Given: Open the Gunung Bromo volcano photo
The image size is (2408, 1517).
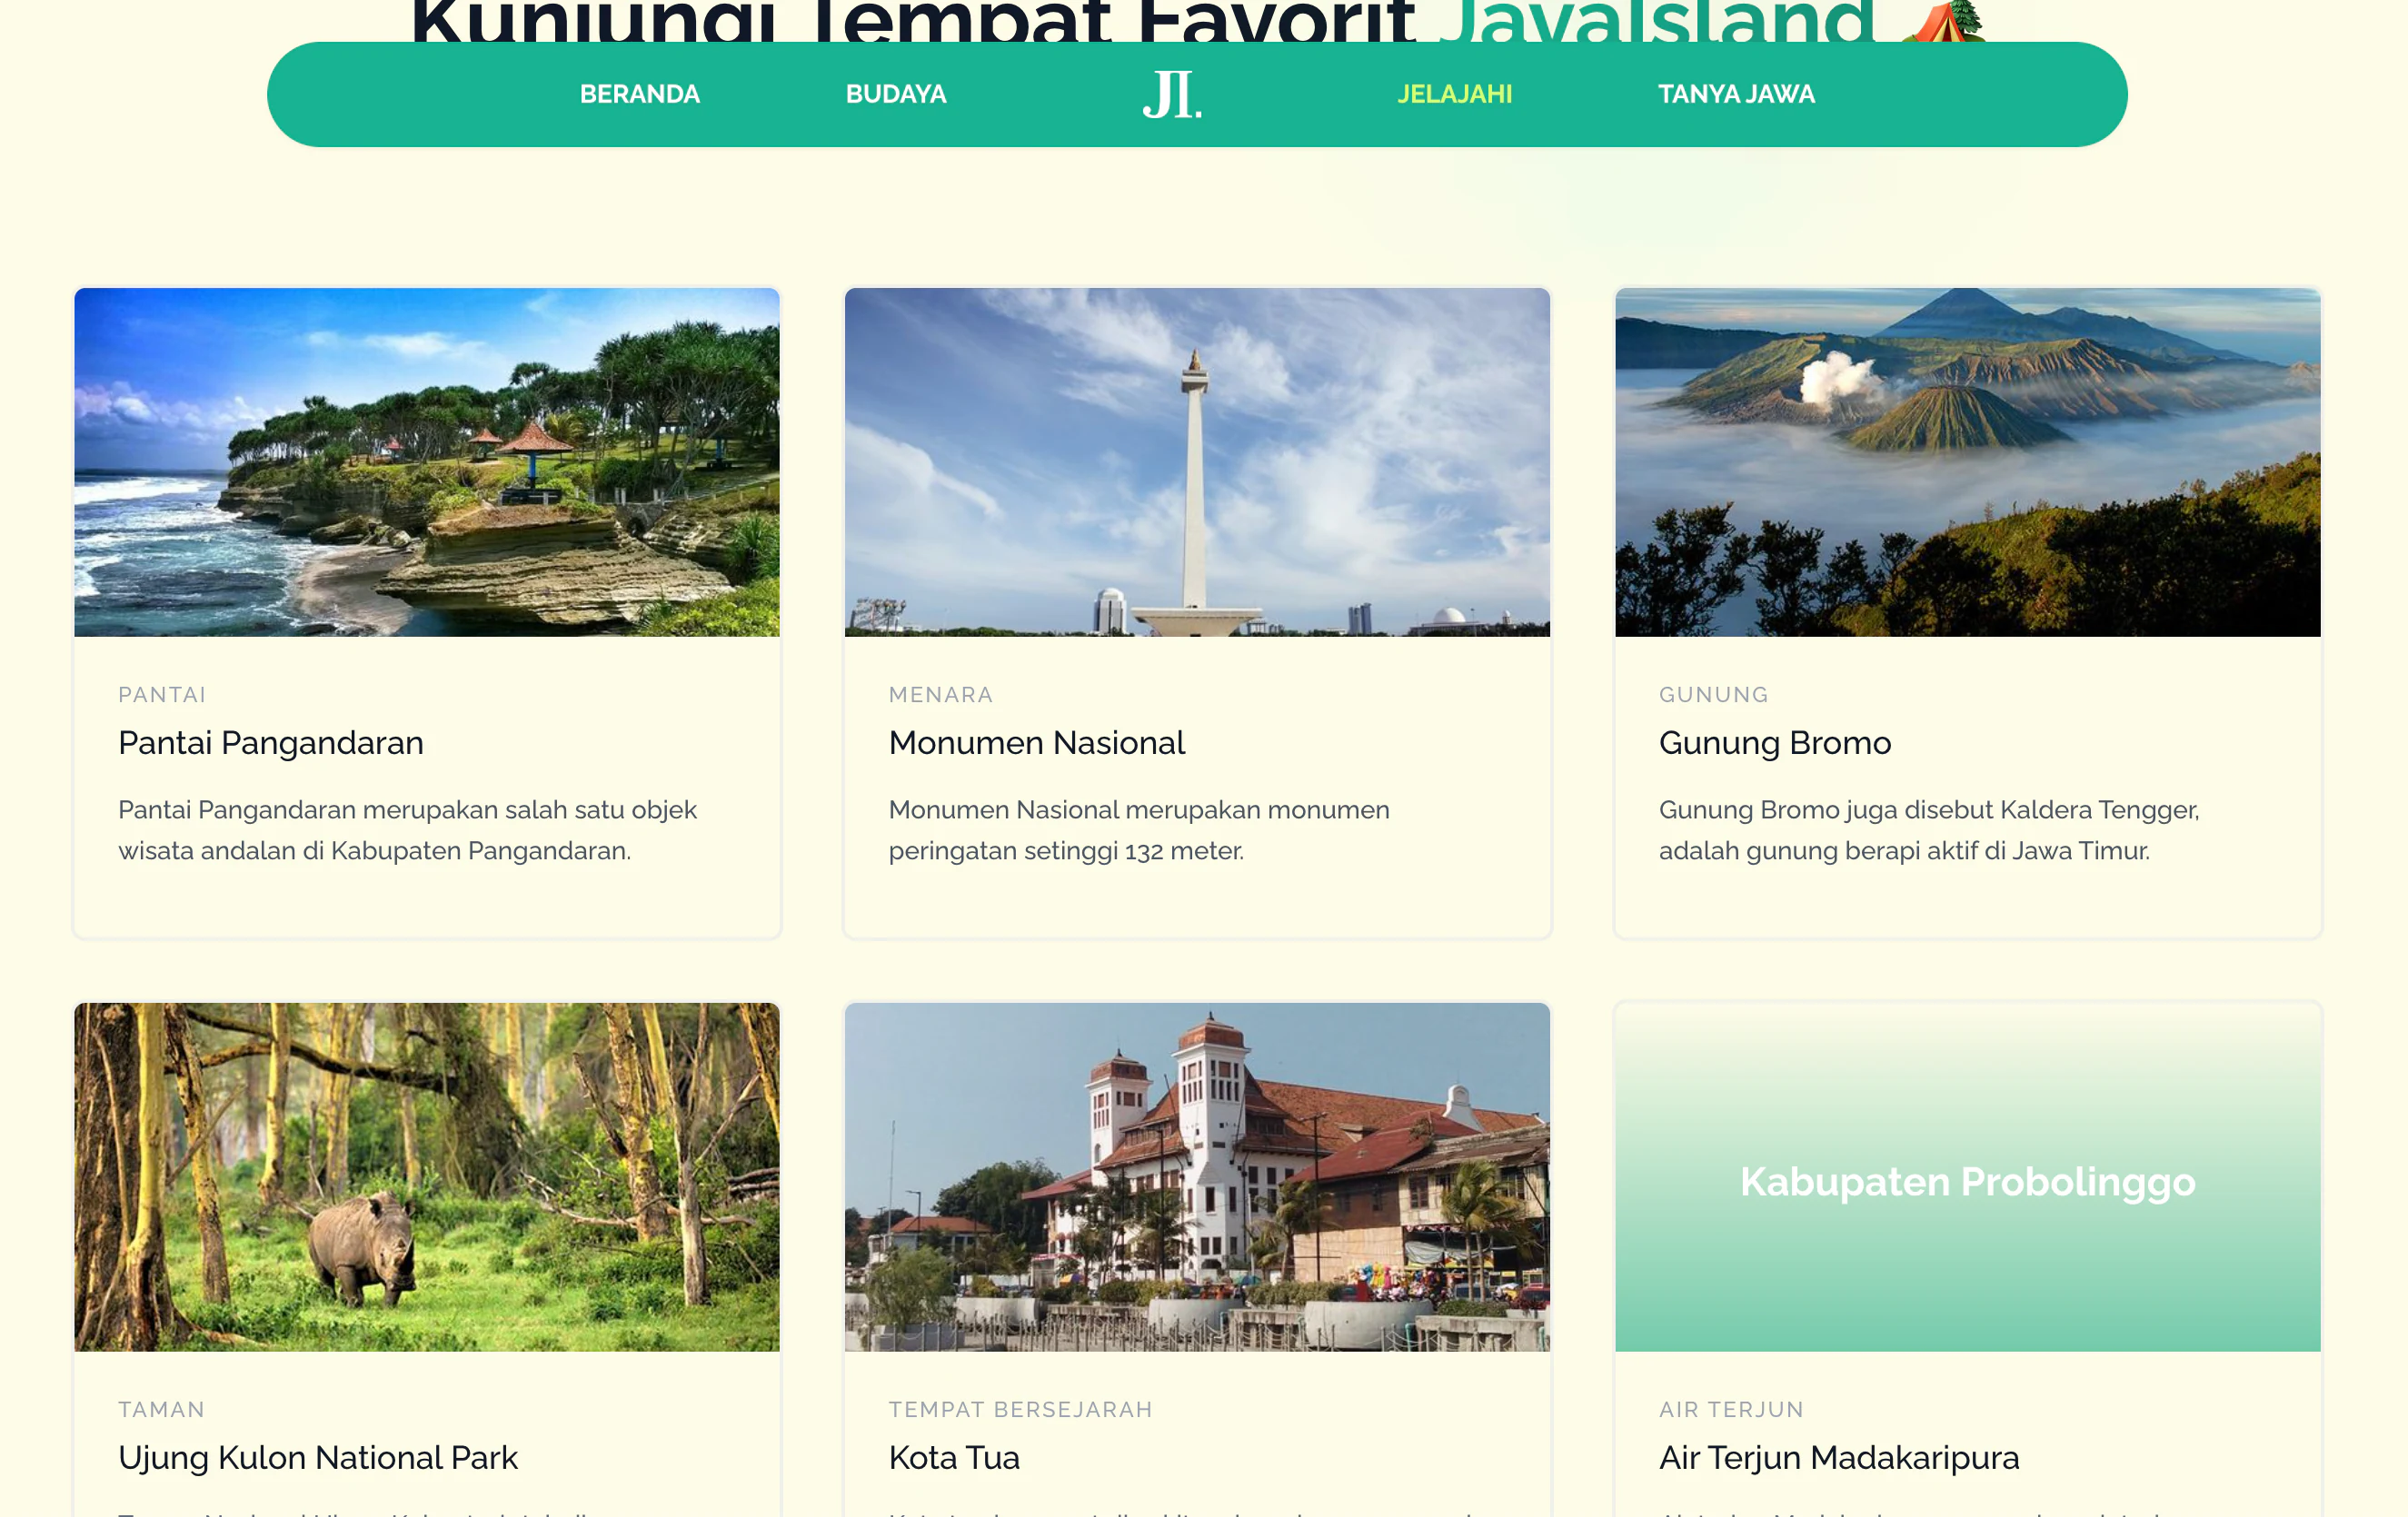Looking at the screenshot, I should point(1967,462).
